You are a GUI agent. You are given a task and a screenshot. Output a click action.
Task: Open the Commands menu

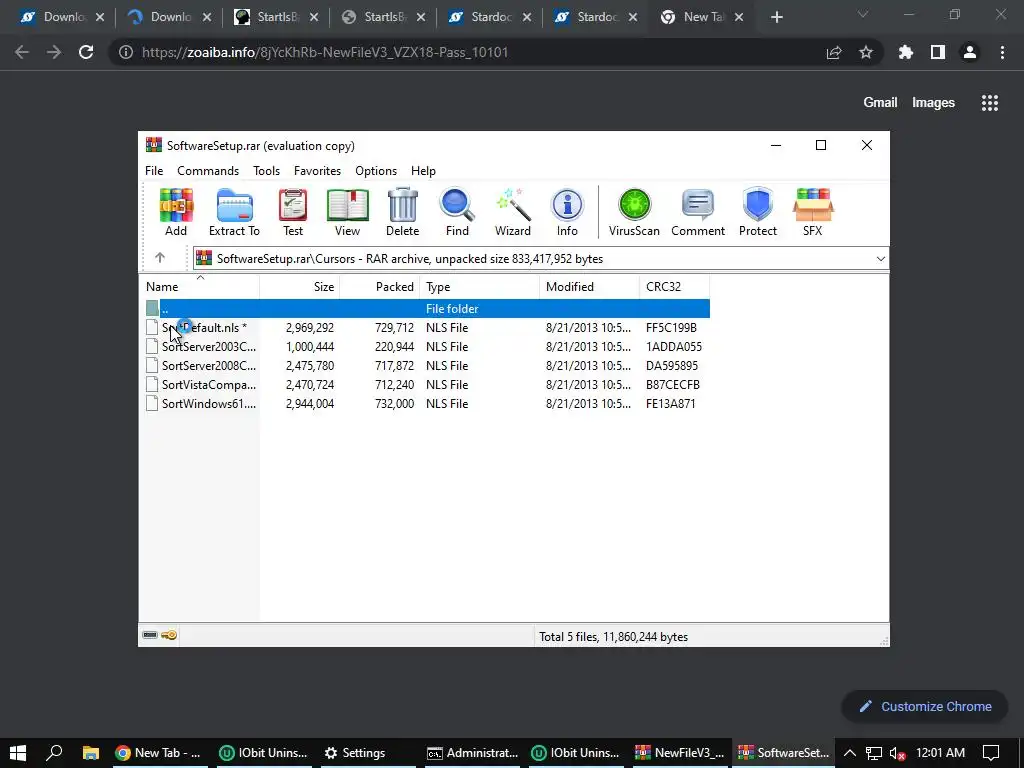tap(208, 170)
